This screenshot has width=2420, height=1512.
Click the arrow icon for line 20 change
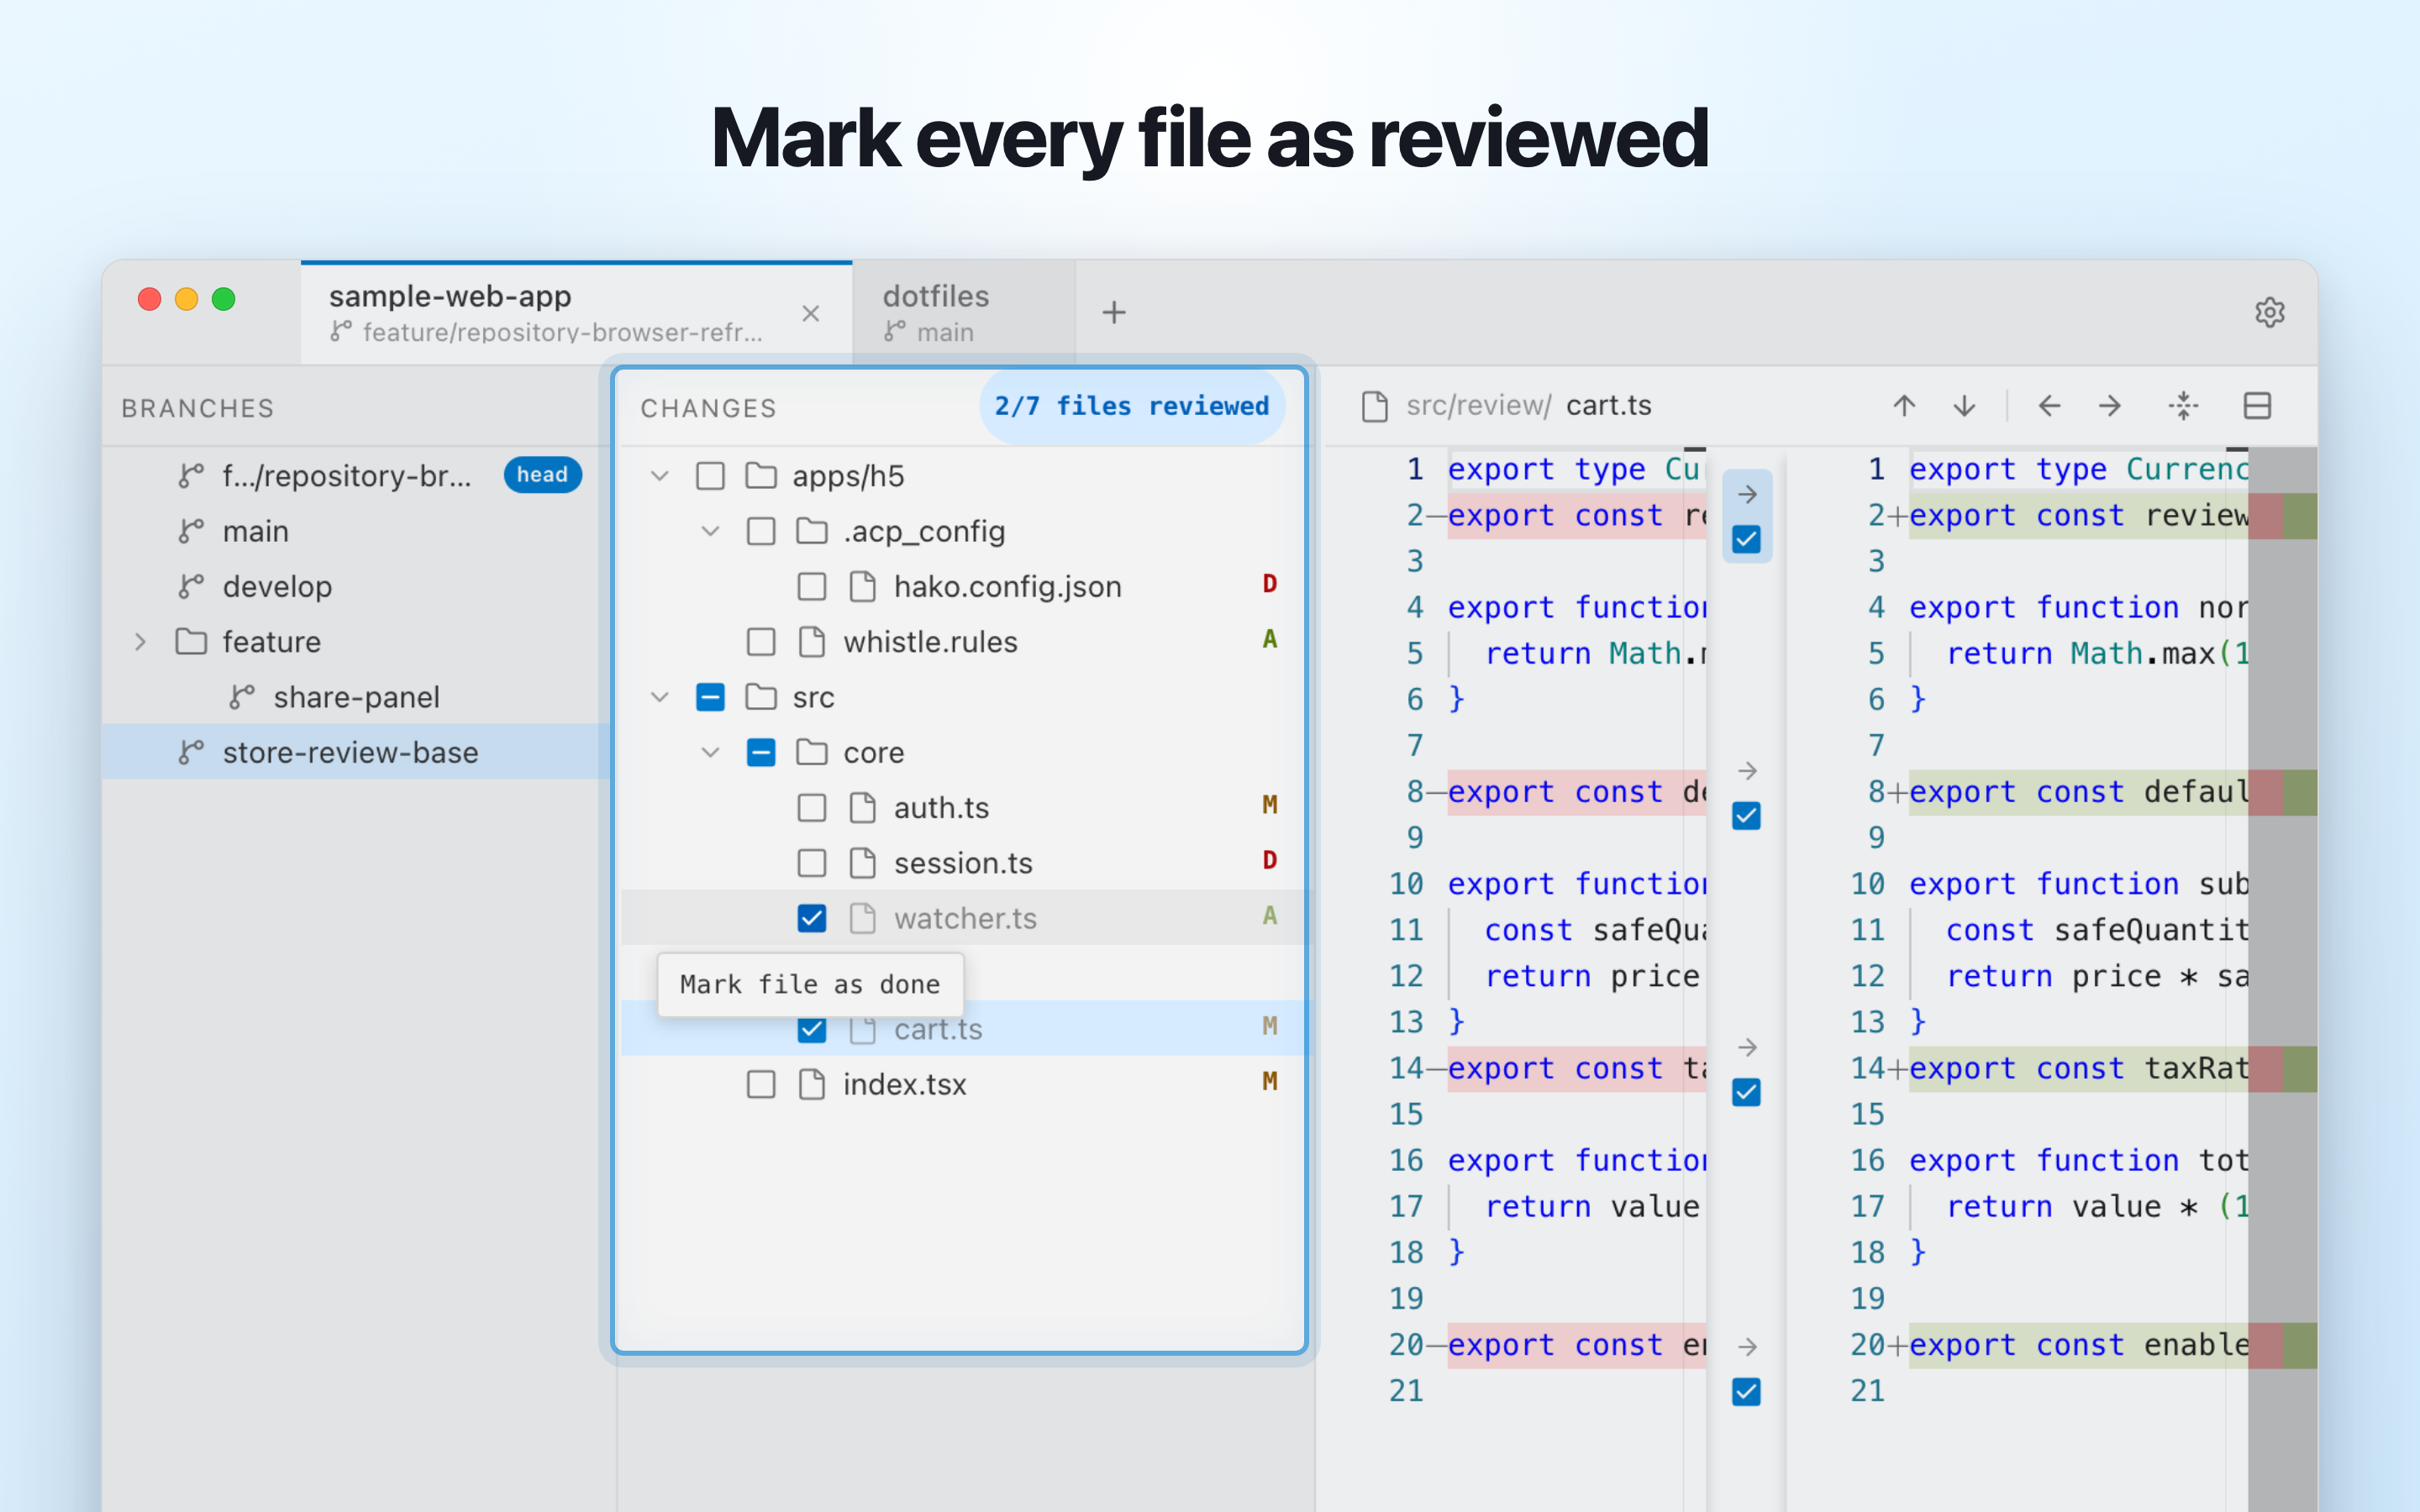pyautogui.click(x=1747, y=1347)
